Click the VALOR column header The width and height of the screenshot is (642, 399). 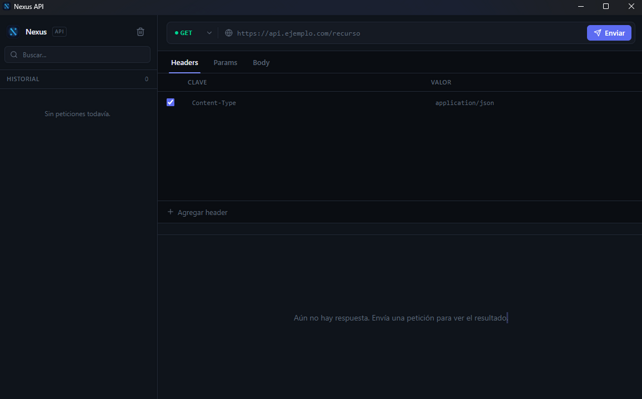441,82
